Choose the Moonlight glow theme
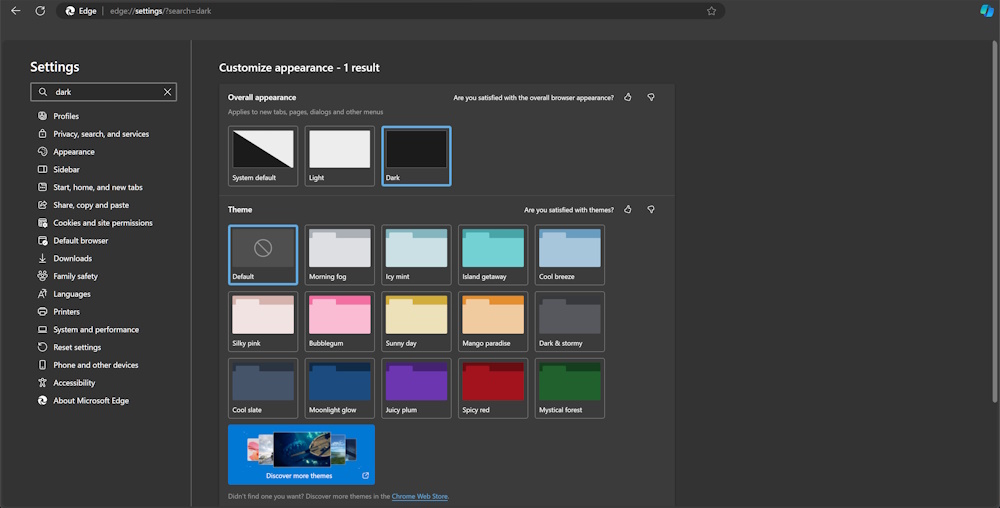Viewport: 1000px width, 508px height. (339, 388)
